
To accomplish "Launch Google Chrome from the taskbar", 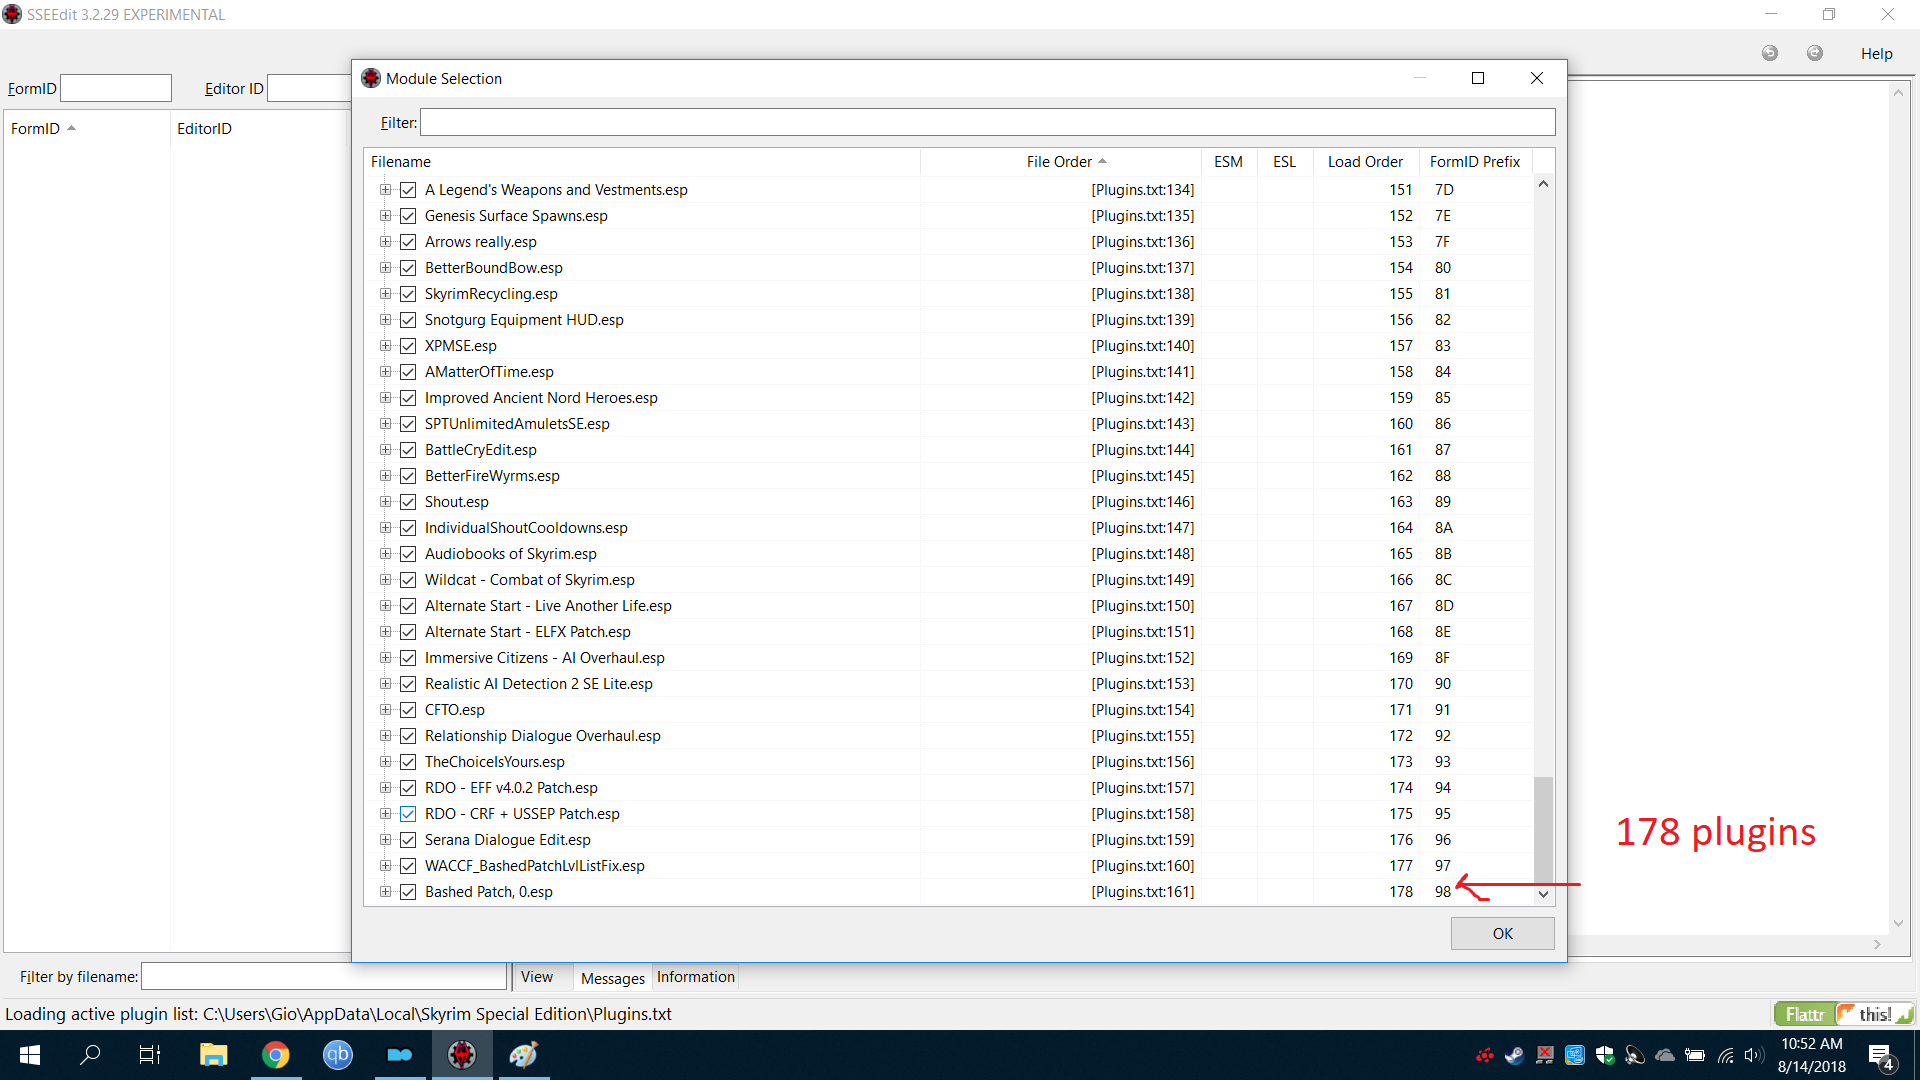I will pos(275,1055).
